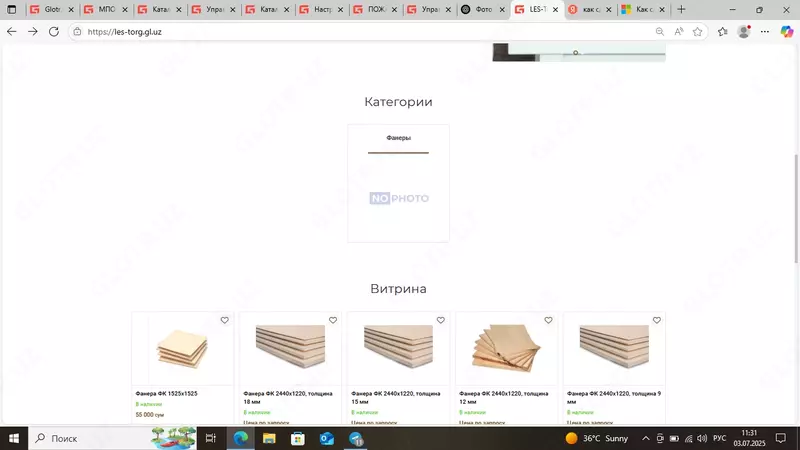
Task: Open a new browser tab
Action: click(681, 9)
